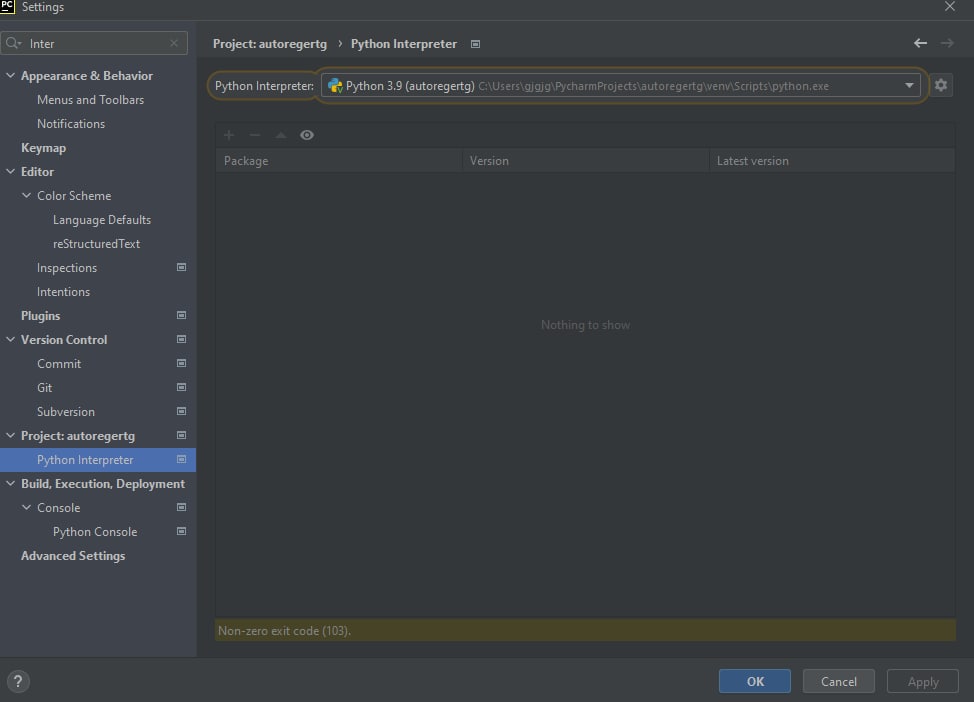The height and width of the screenshot is (702, 974).
Task: Click project-level icon beside Console
Action: coord(181,507)
